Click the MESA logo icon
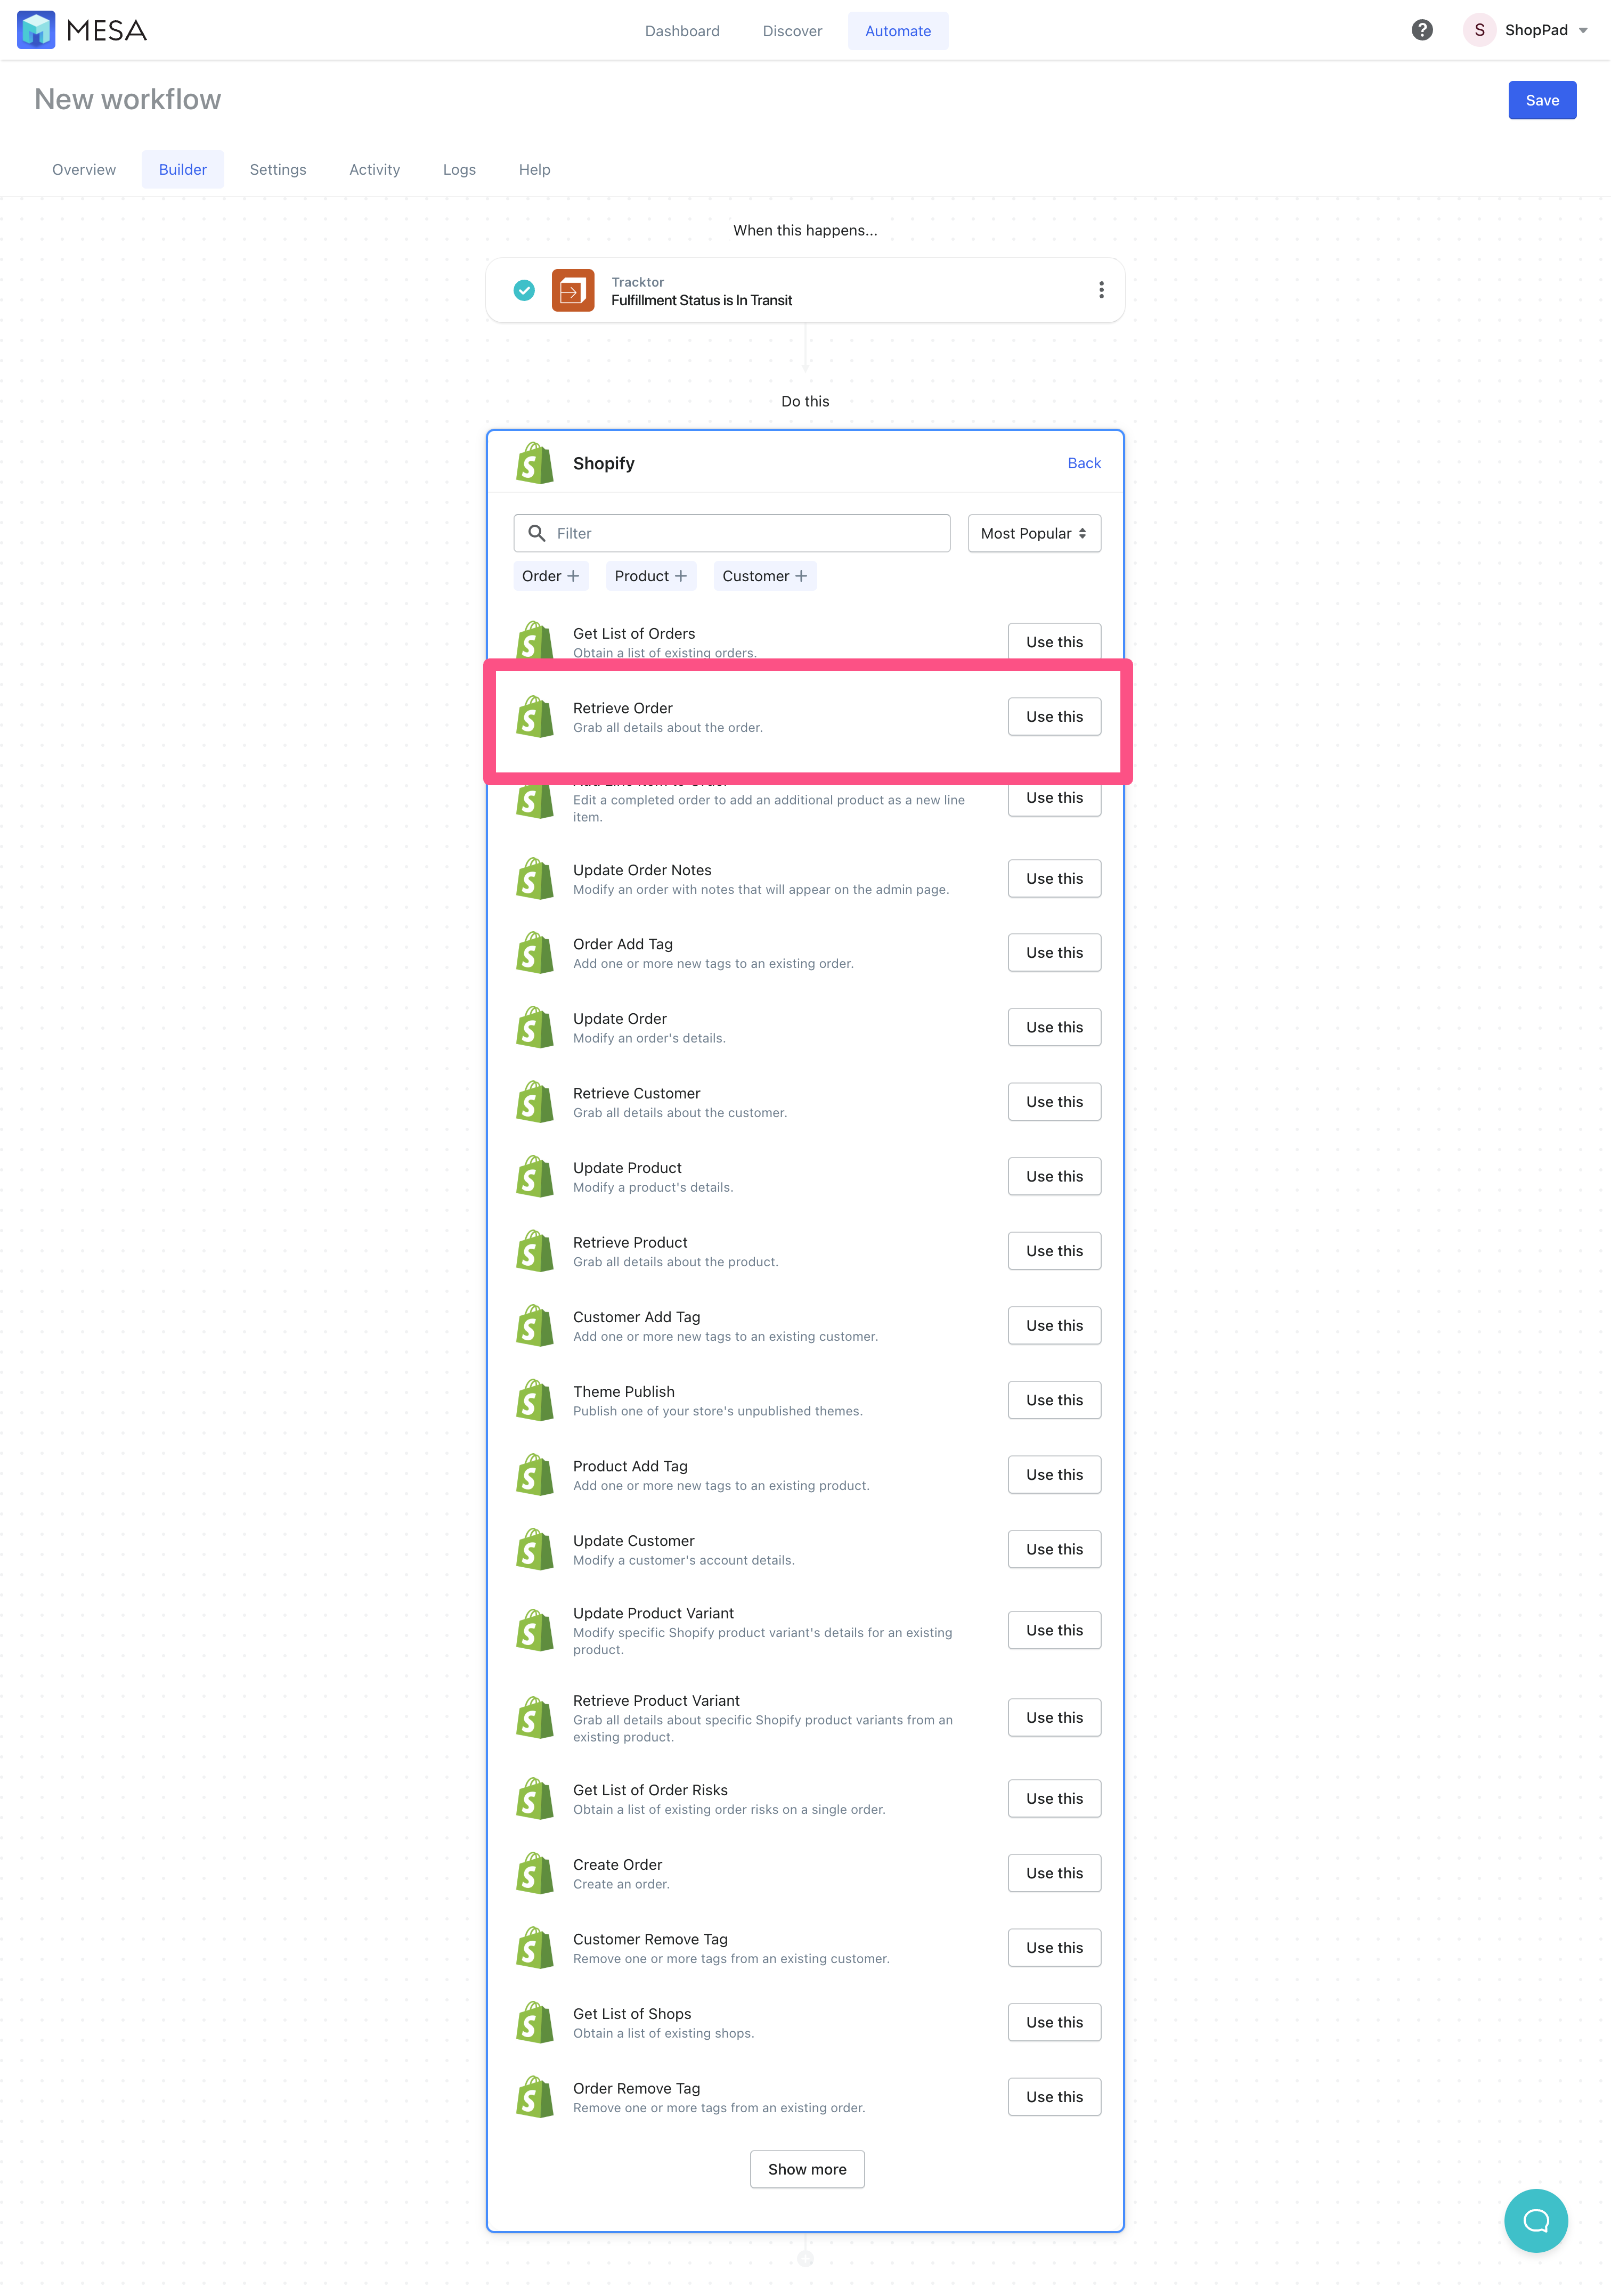This screenshot has height=2296, width=1611. coord(36,30)
